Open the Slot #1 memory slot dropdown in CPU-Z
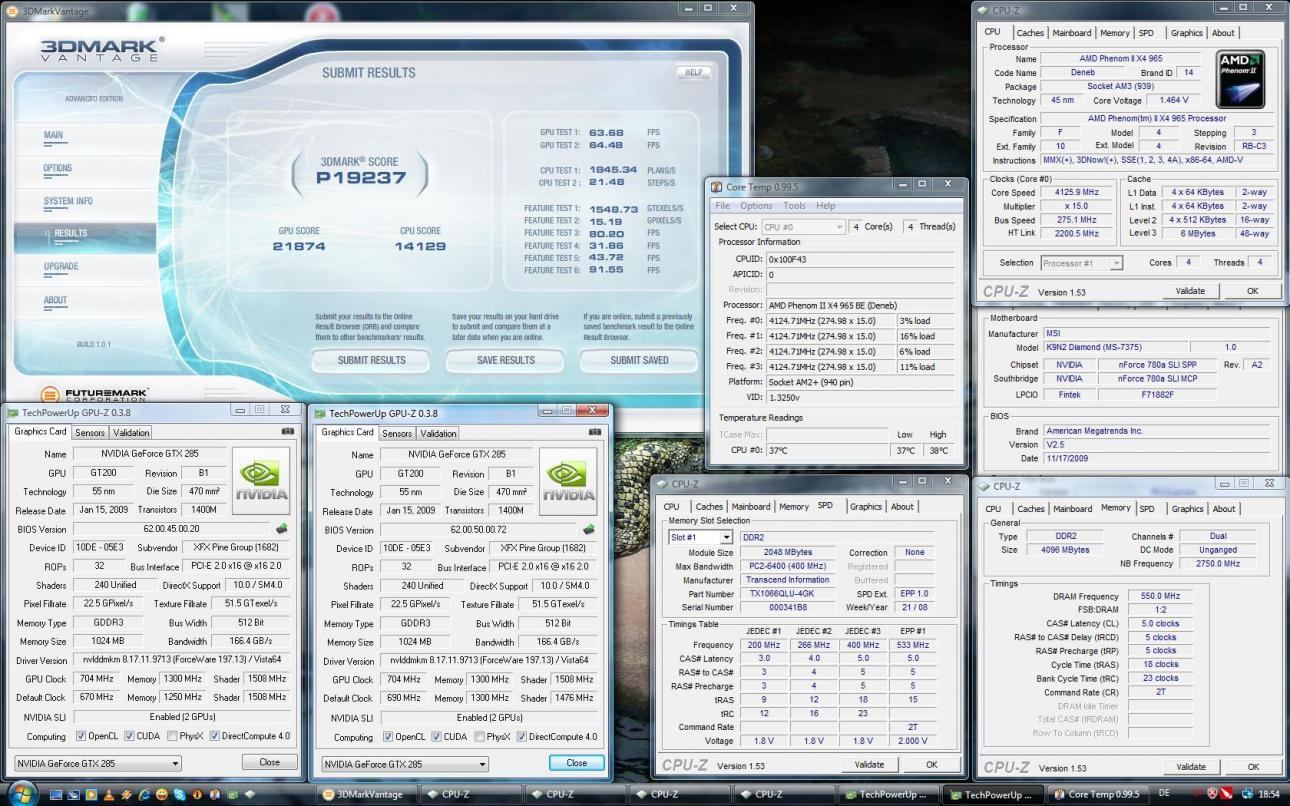Screen dimensions: 1290x806 click(x=701, y=537)
